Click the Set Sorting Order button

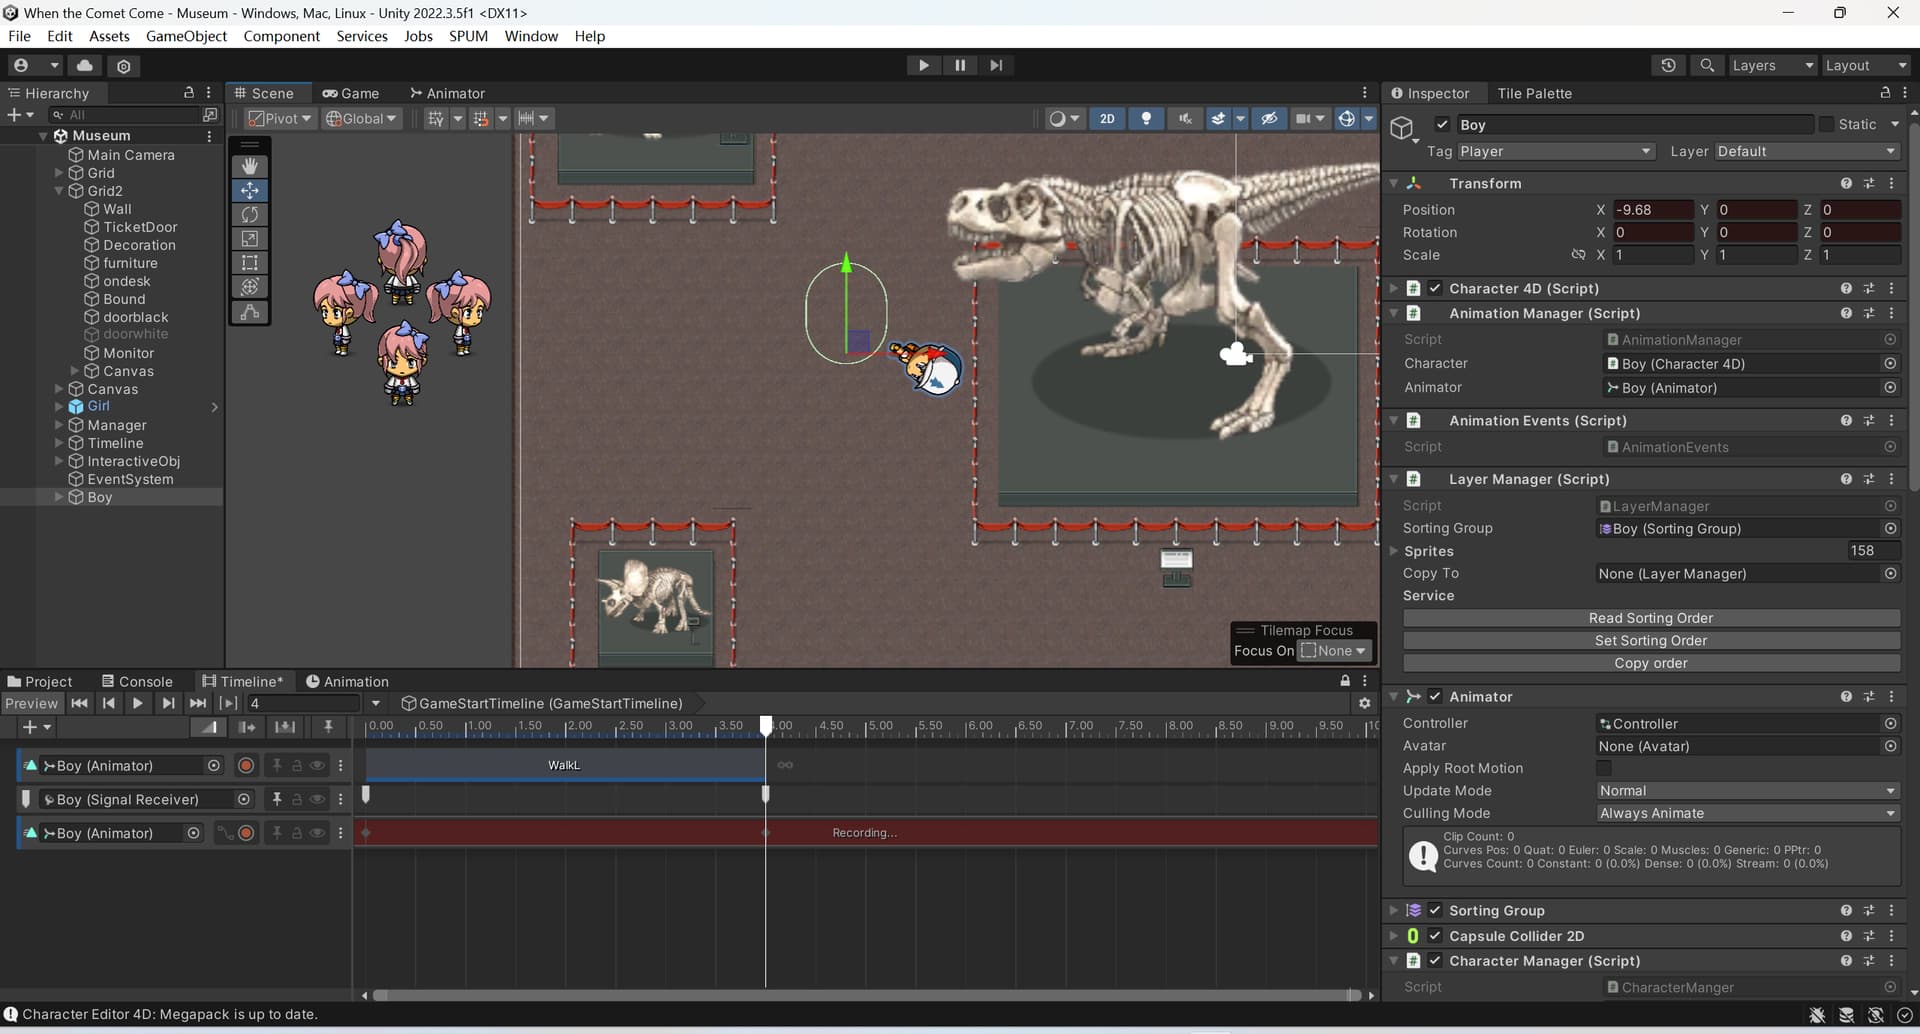point(1649,640)
